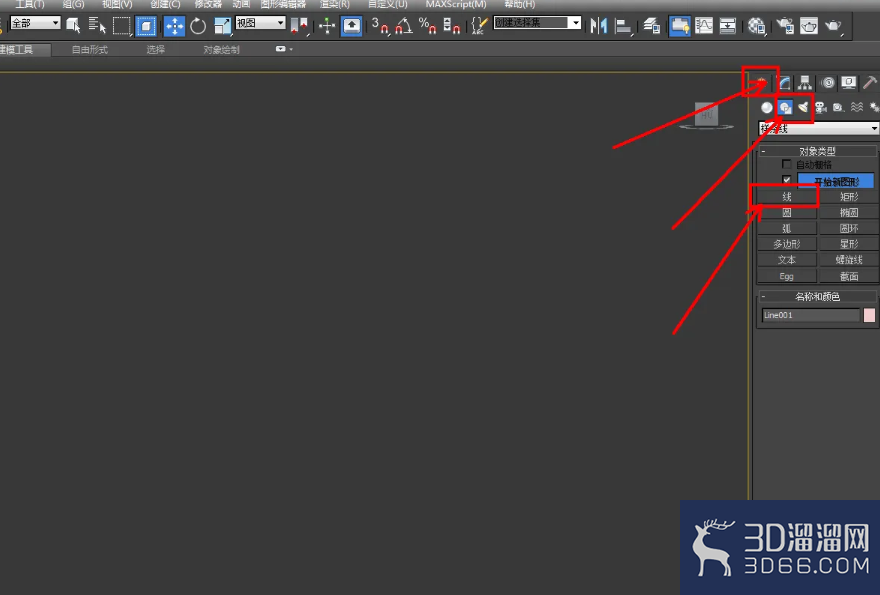The image size is (880, 595).
Task: Open the 视图 reference coordinate dropdown
Action: click(x=260, y=23)
